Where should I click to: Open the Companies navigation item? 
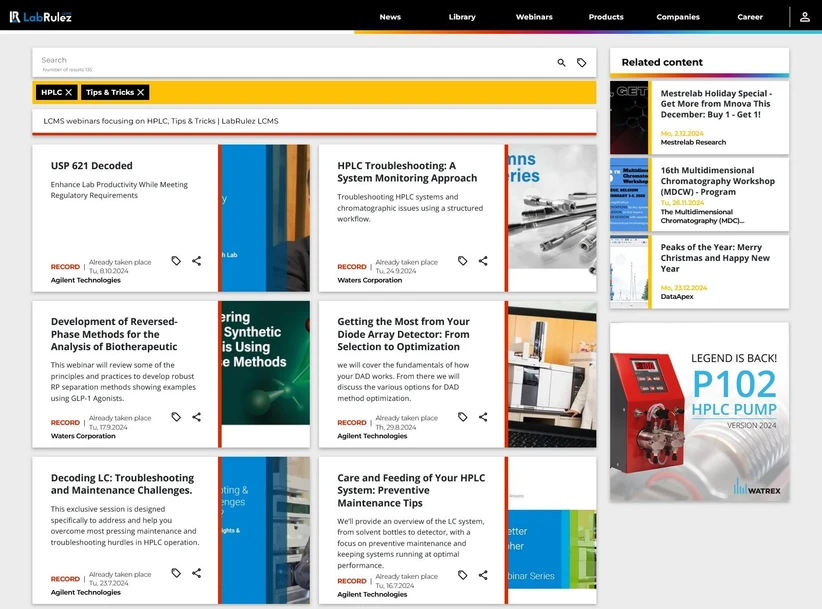click(678, 17)
